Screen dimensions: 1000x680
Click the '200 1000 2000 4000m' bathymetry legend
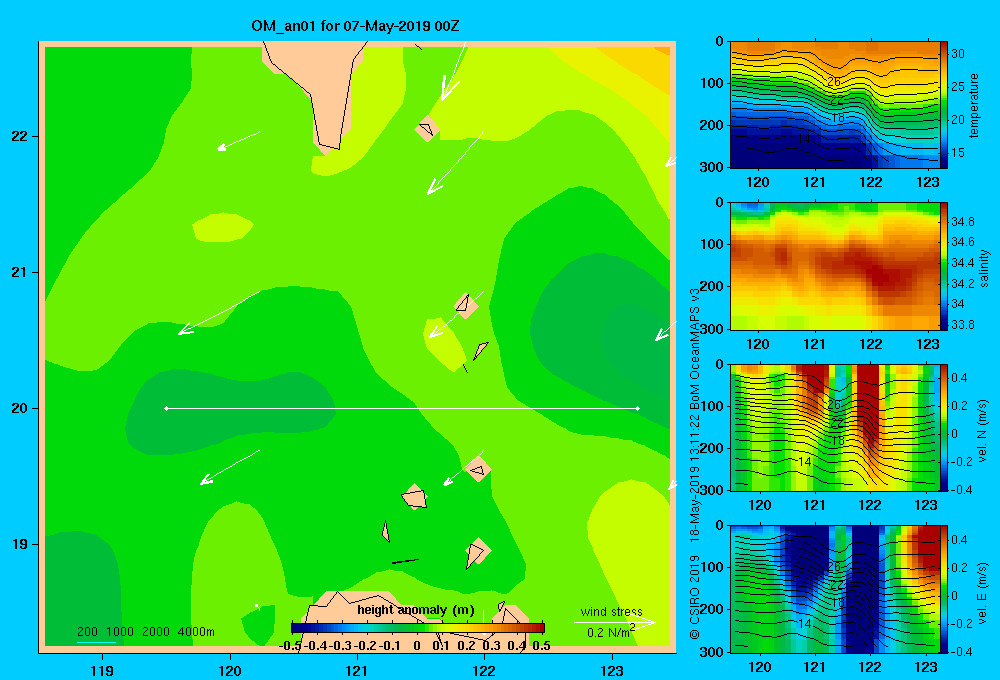point(145,632)
